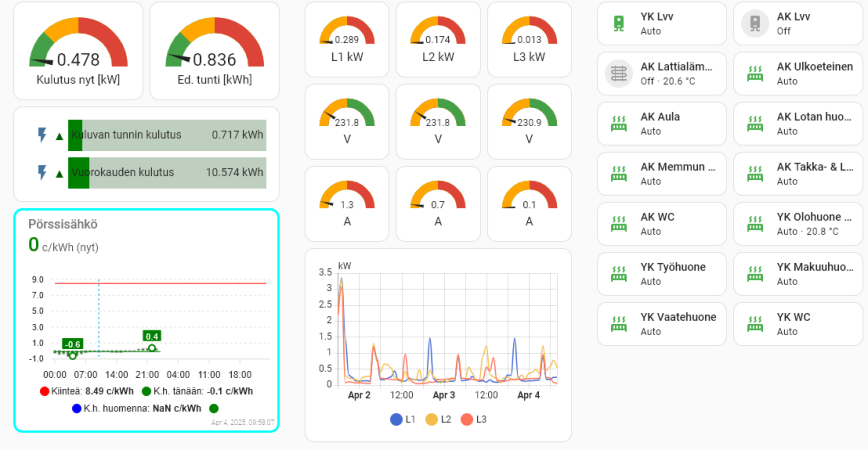This screenshot has height=450, width=868.
Task: Click the AK Aula heater icon
Action: point(619,123)
